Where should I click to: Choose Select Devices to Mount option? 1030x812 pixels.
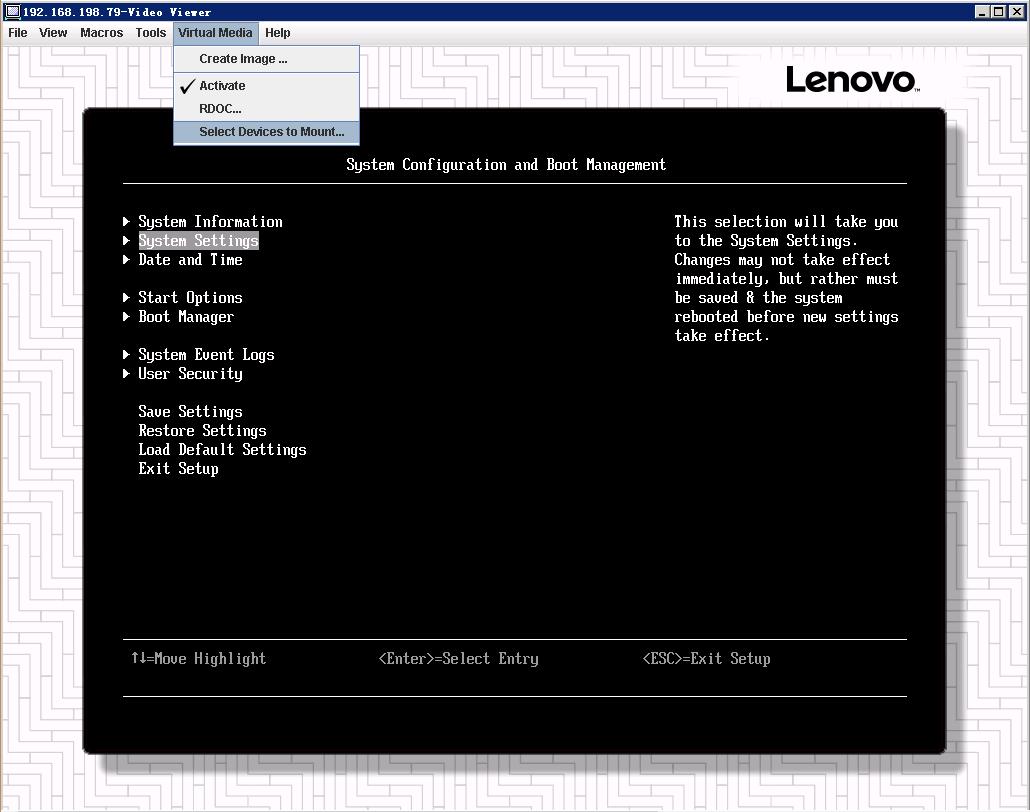tap(271, 132)
